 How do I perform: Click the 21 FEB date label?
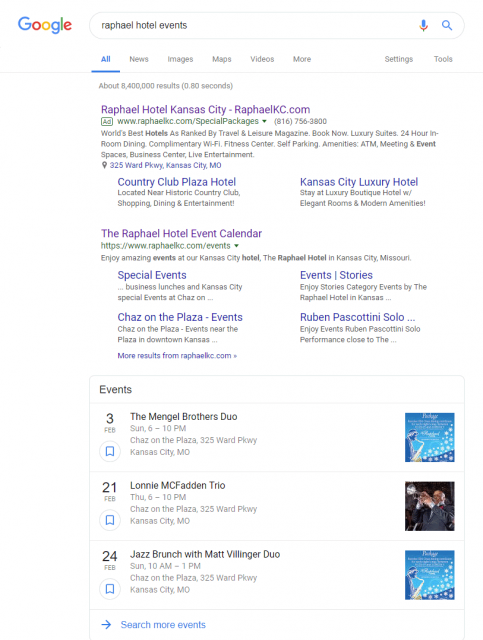click(x=110, y=491)
